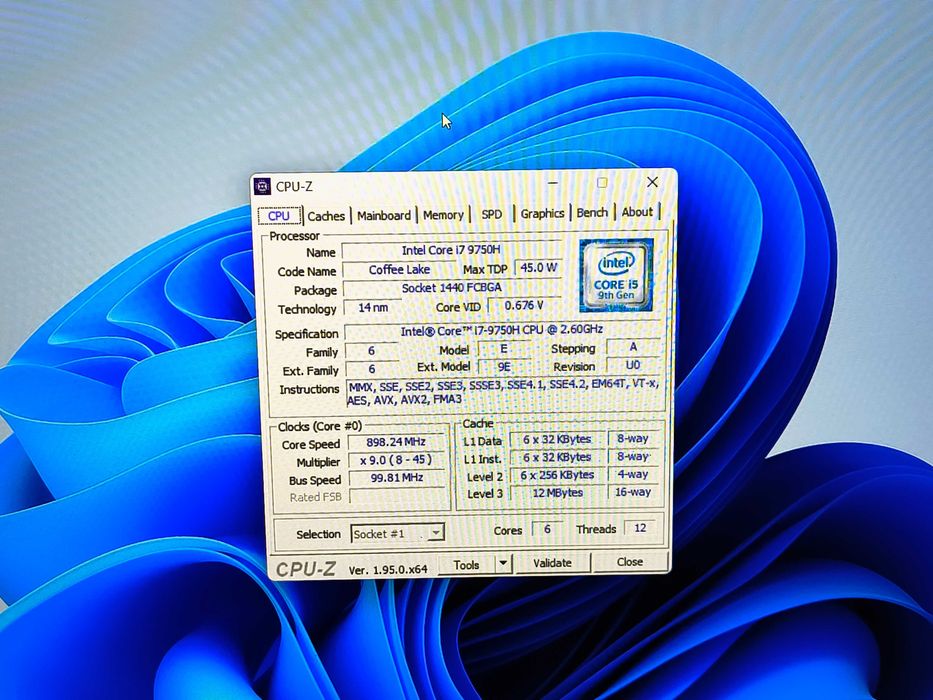Image resolution: width=933 pixels, height=700 pixels.
Task: Click the Tools button
Action: (x=466, y=564)
